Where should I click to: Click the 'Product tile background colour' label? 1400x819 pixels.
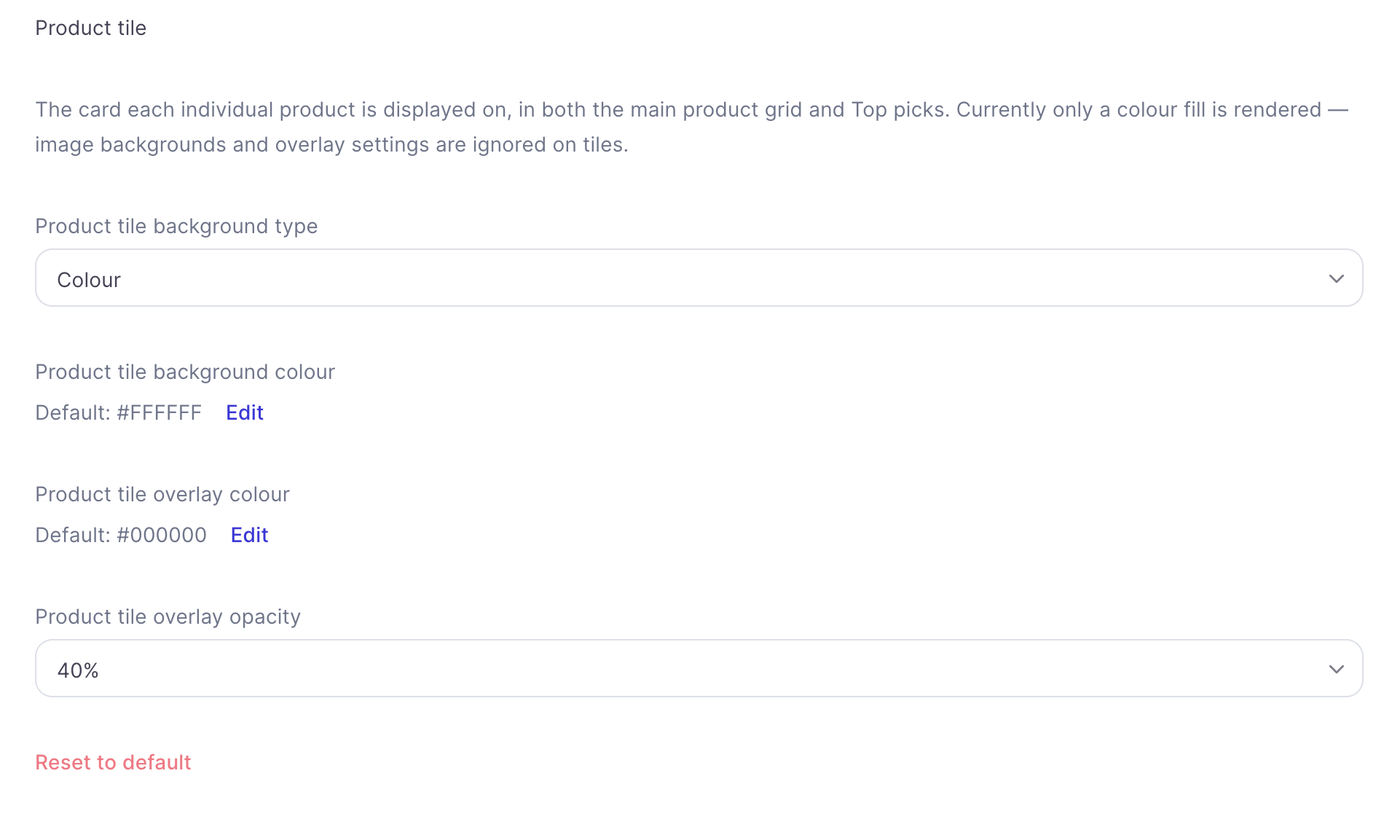coord(185,372)
